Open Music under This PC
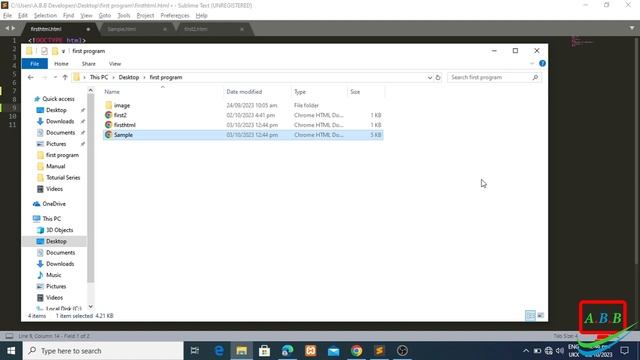The width and height of the screenshot is (640, 360). pos(53,275)
